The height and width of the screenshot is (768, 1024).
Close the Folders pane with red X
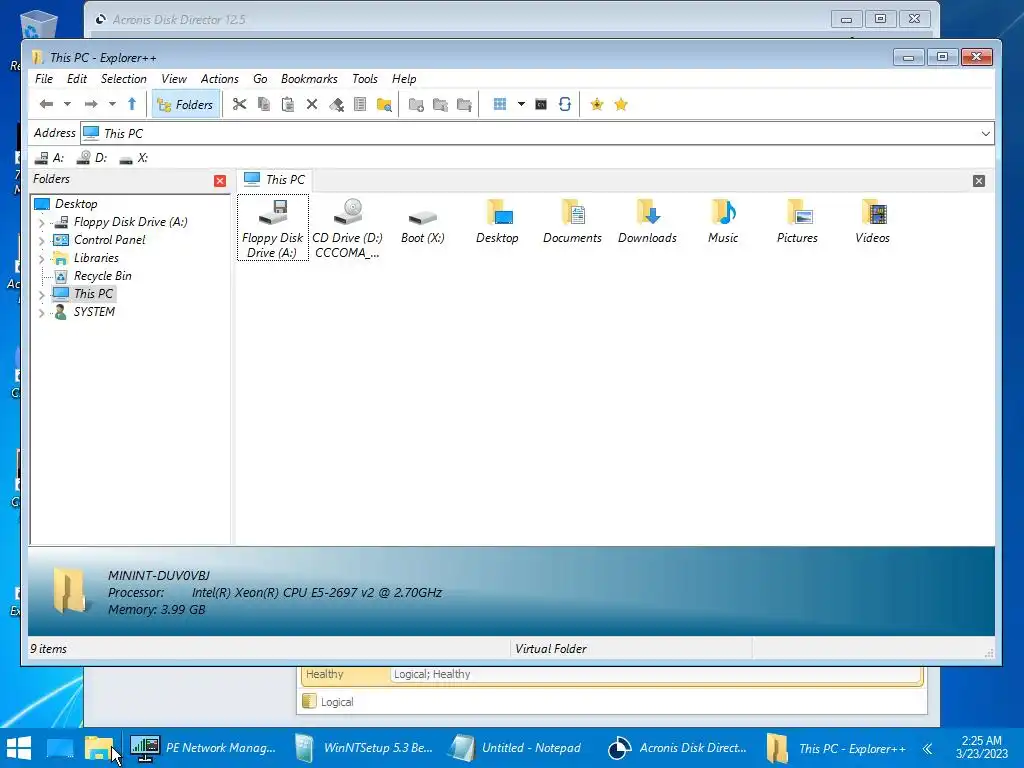220,180
